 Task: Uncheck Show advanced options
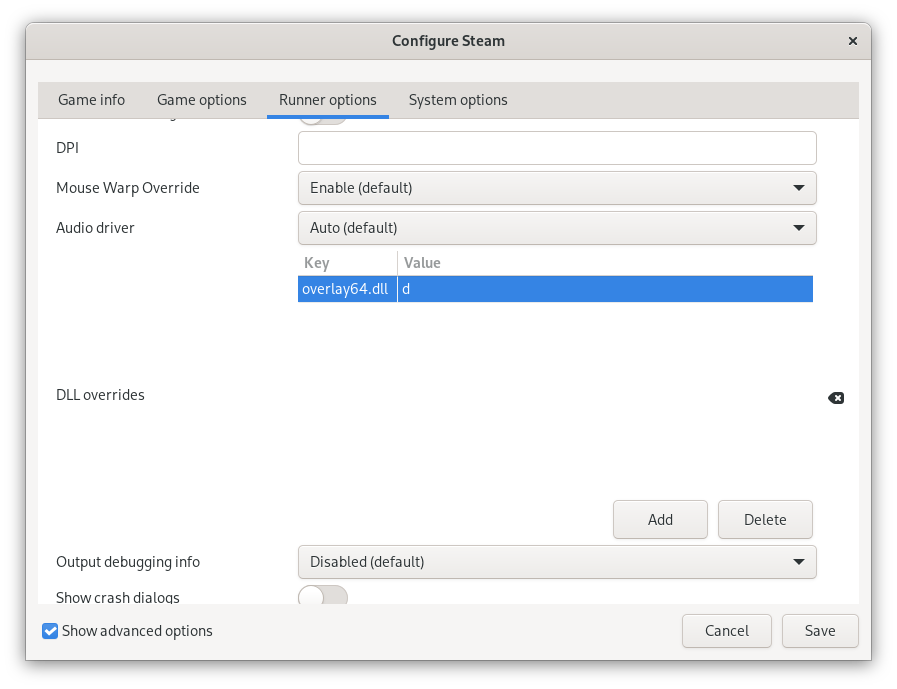pyautogui.click(x=50, y=631)
